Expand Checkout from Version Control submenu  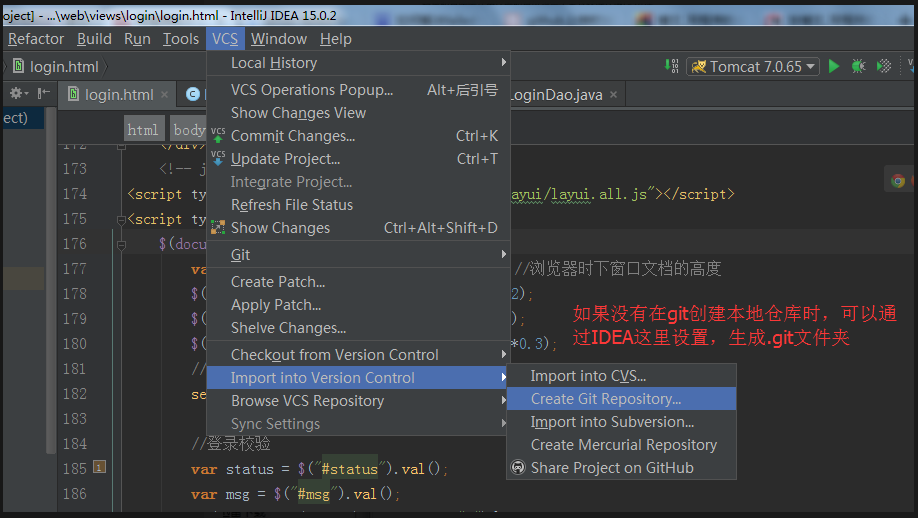coord(358,355)
